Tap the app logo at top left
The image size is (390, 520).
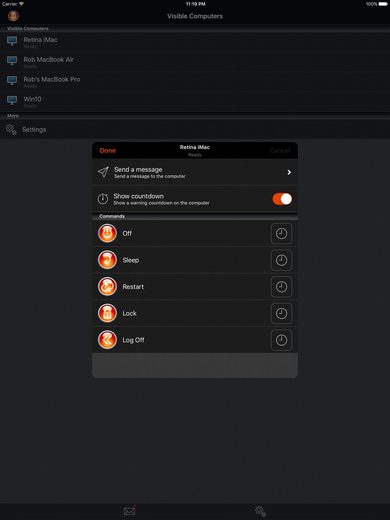tap(13, 15)
